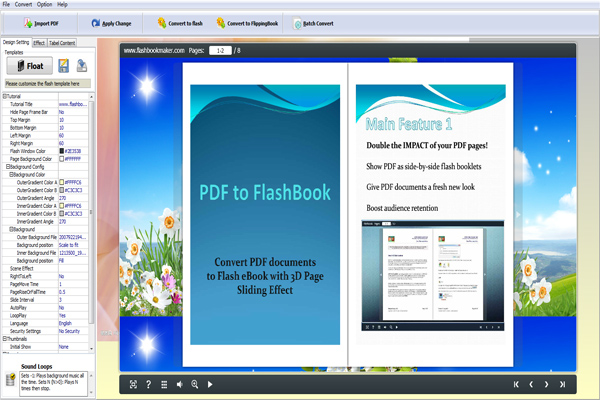Select the Tutorial Title value

click(73, 104)
